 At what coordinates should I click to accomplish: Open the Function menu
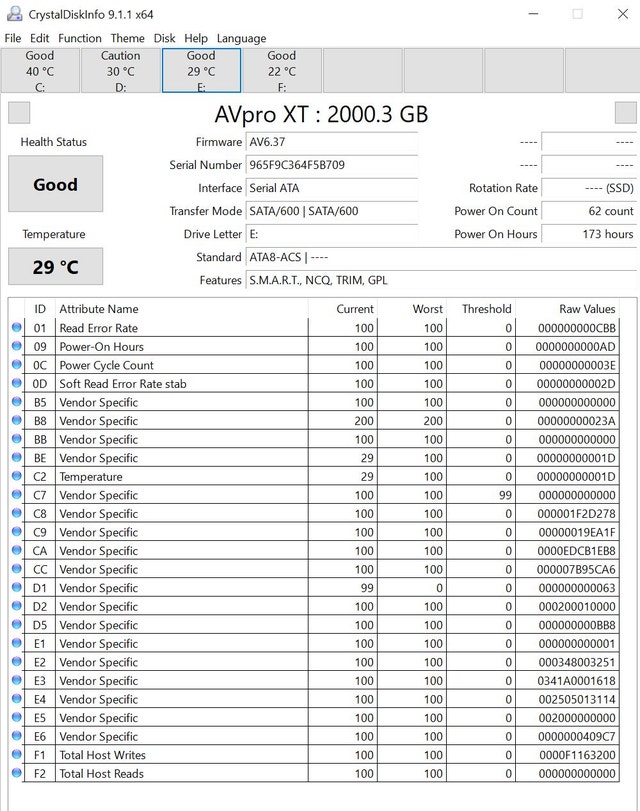[80, 38]
